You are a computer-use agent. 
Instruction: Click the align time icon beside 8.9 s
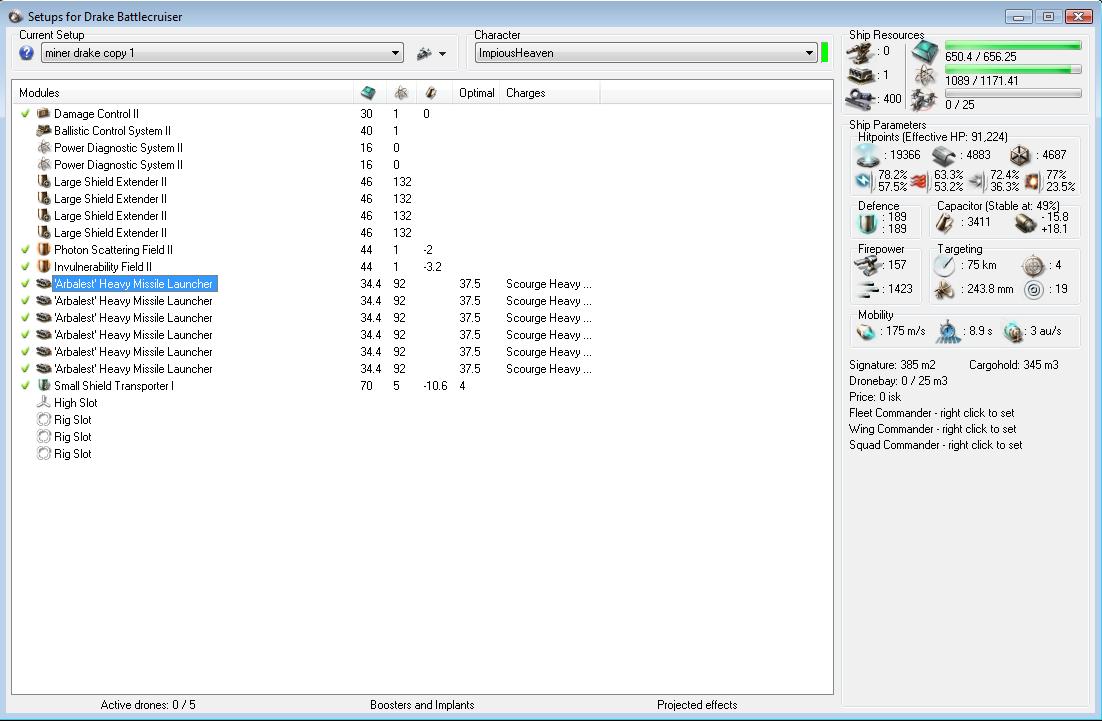[x=948, y=331]
